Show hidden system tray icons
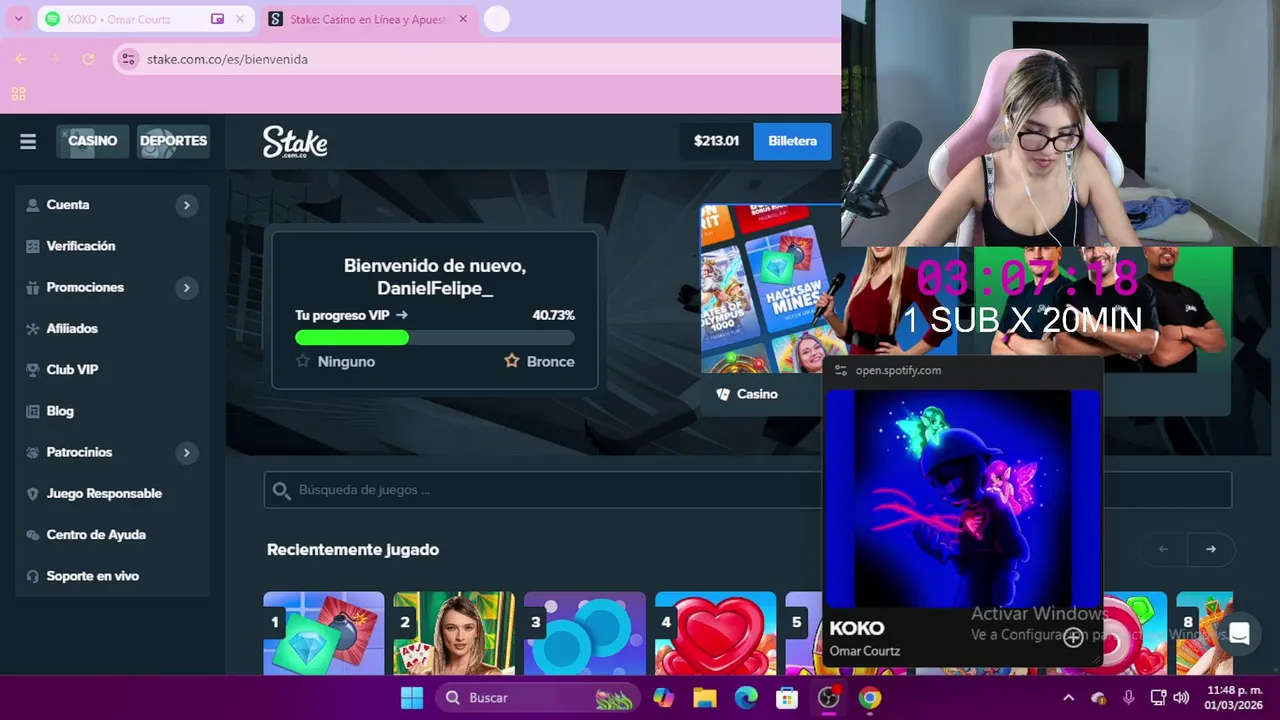The width and height of the screenshot is (1280, 720). pyautogui.click(x=1068, y=698)
